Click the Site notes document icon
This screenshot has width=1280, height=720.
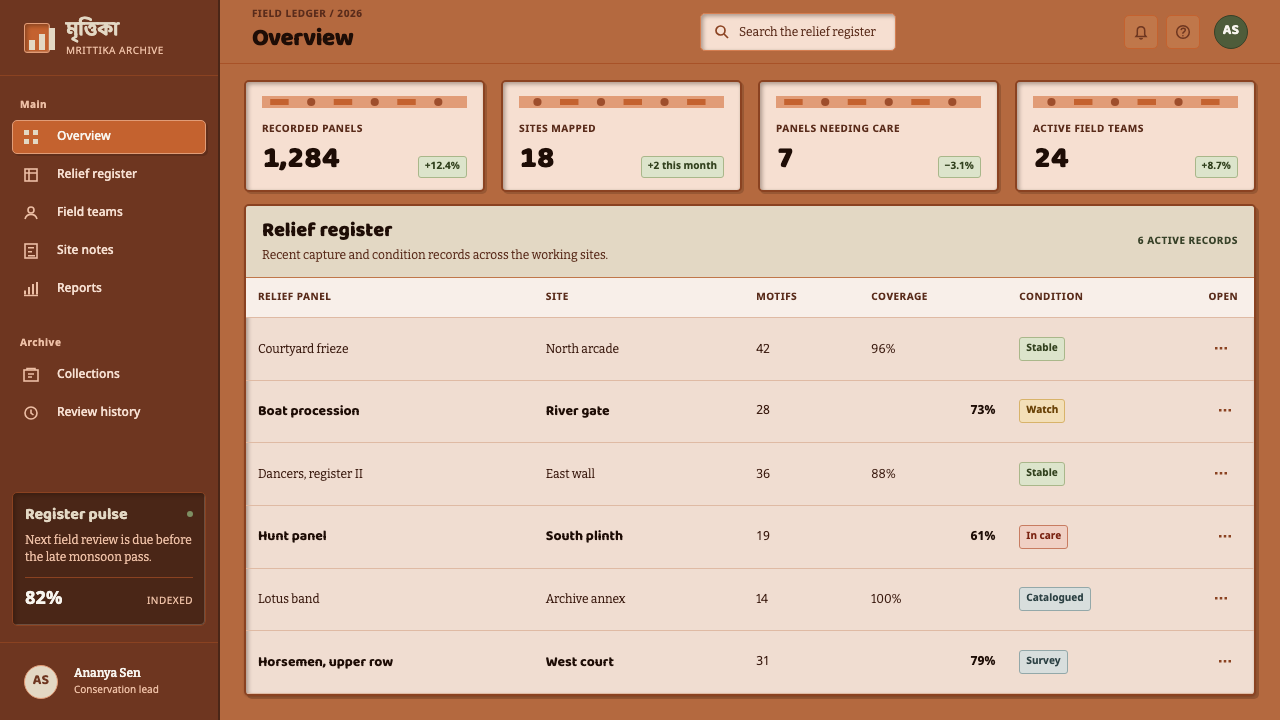[x=31, y=251]
